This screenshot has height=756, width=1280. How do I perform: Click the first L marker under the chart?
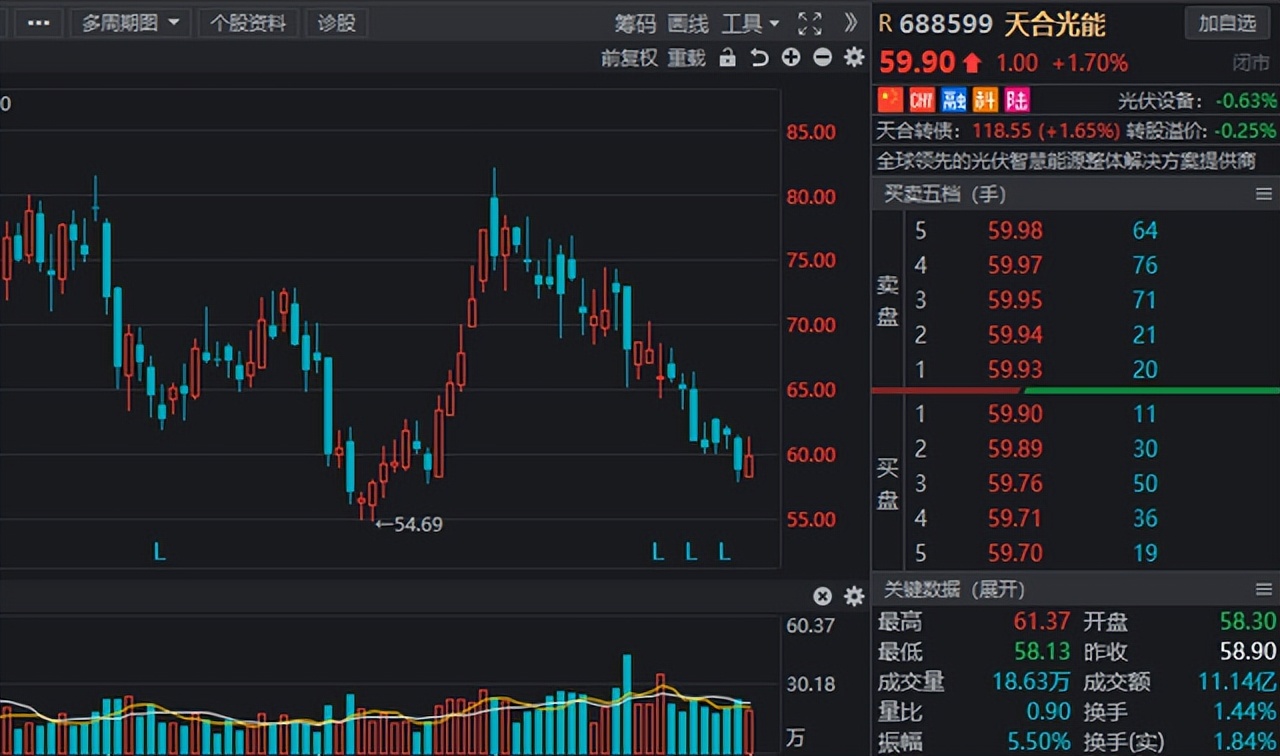coord(159,550)
